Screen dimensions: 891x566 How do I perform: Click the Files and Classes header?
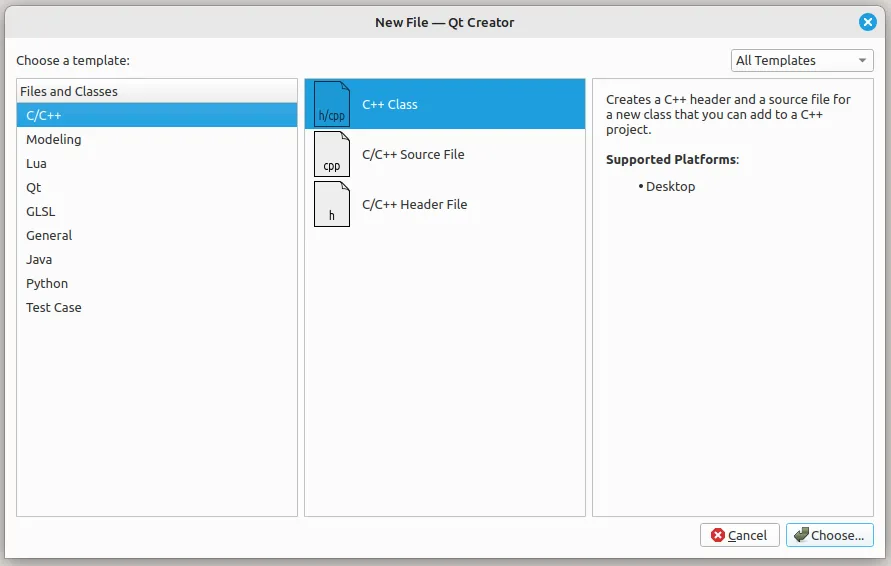coord(157,91)
